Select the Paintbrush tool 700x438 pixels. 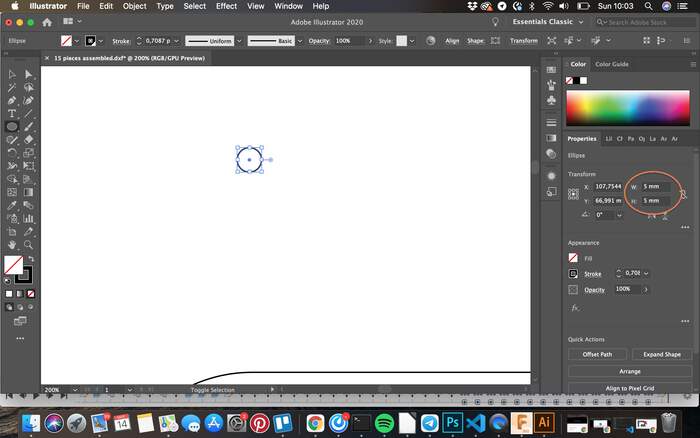click(29, 126)
